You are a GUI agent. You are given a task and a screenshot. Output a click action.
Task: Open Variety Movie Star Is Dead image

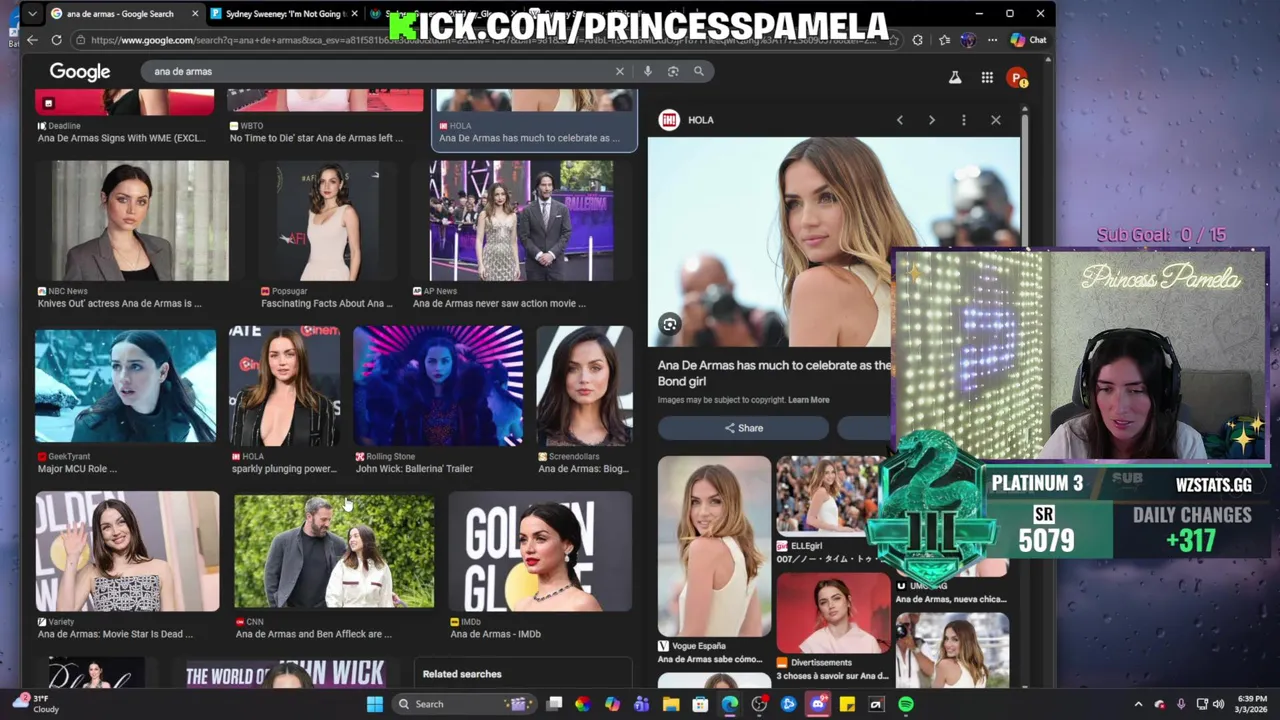(x=127, y=550)
